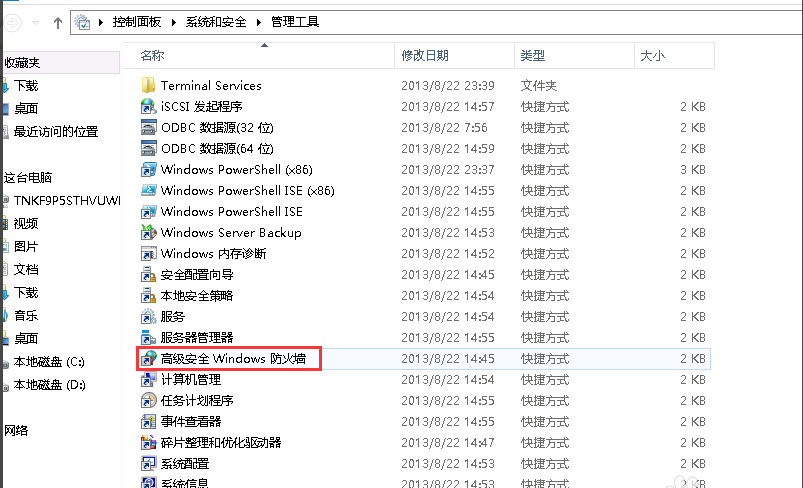The height and width of the screenshot is (488, 803).
Task: Click the Windows PowerShell (x86) icon
Action: click(148, 170)
